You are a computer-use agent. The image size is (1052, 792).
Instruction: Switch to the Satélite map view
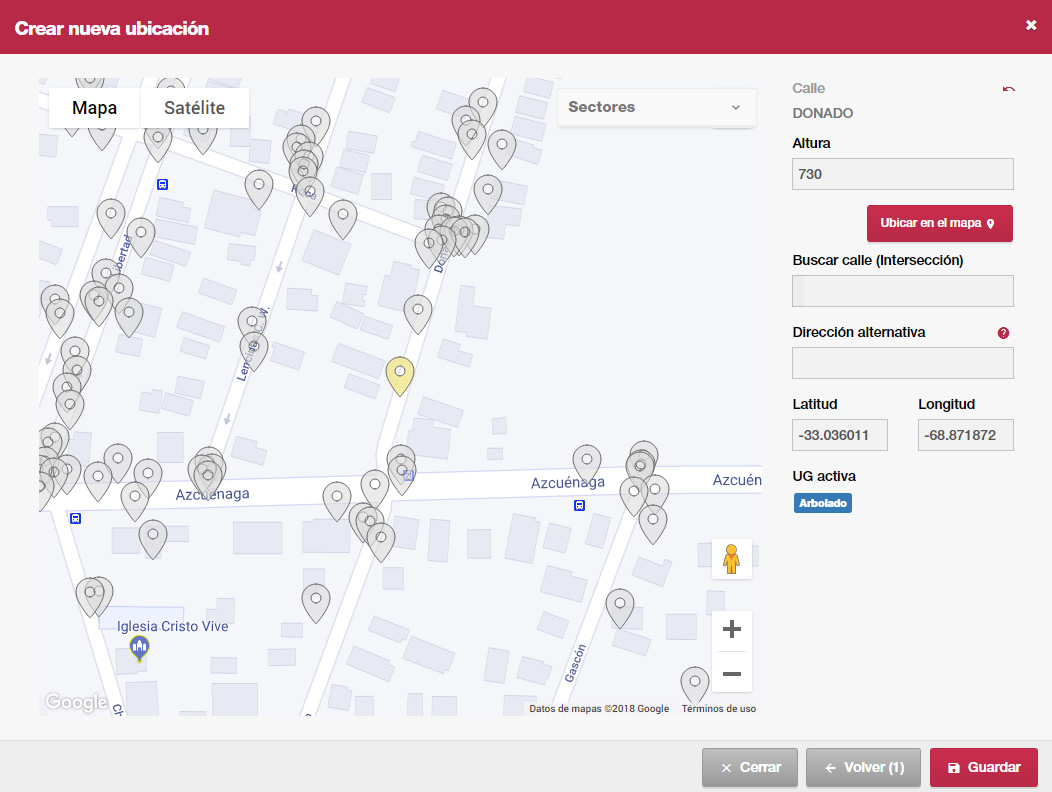click(x=194, y=108)
